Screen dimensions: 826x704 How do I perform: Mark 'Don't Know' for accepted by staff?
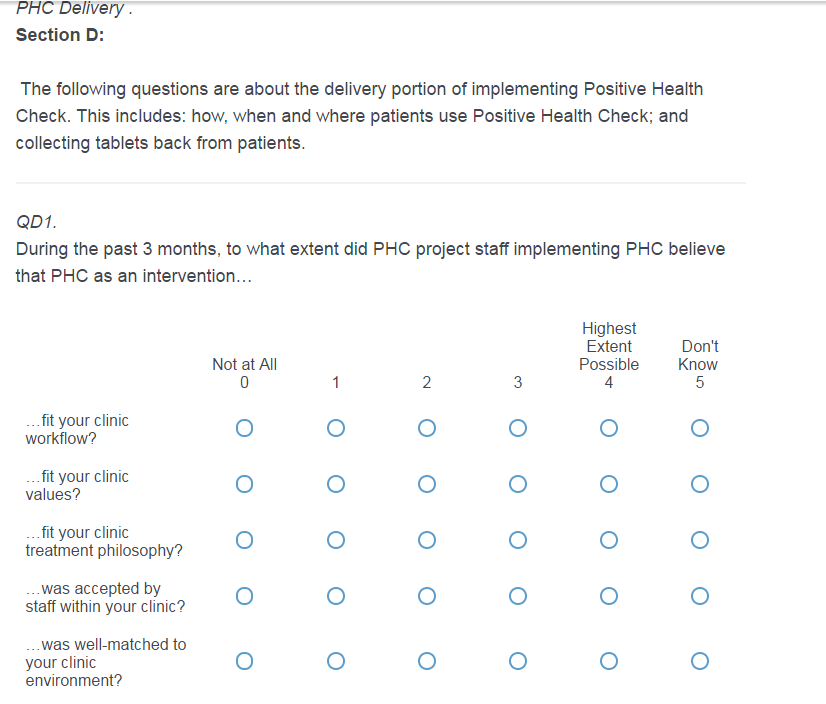(x=699, y=597)
